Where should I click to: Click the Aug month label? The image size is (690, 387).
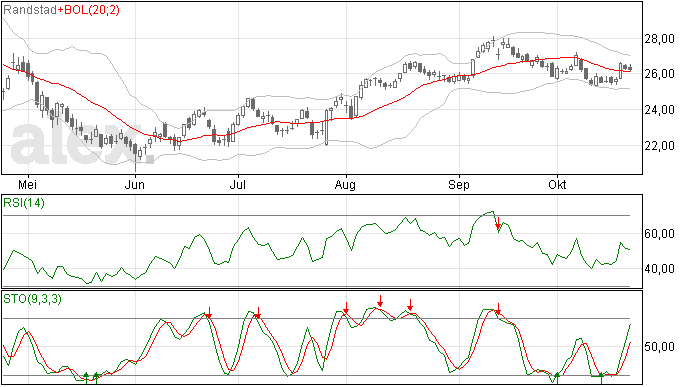[x=345, y=184]
